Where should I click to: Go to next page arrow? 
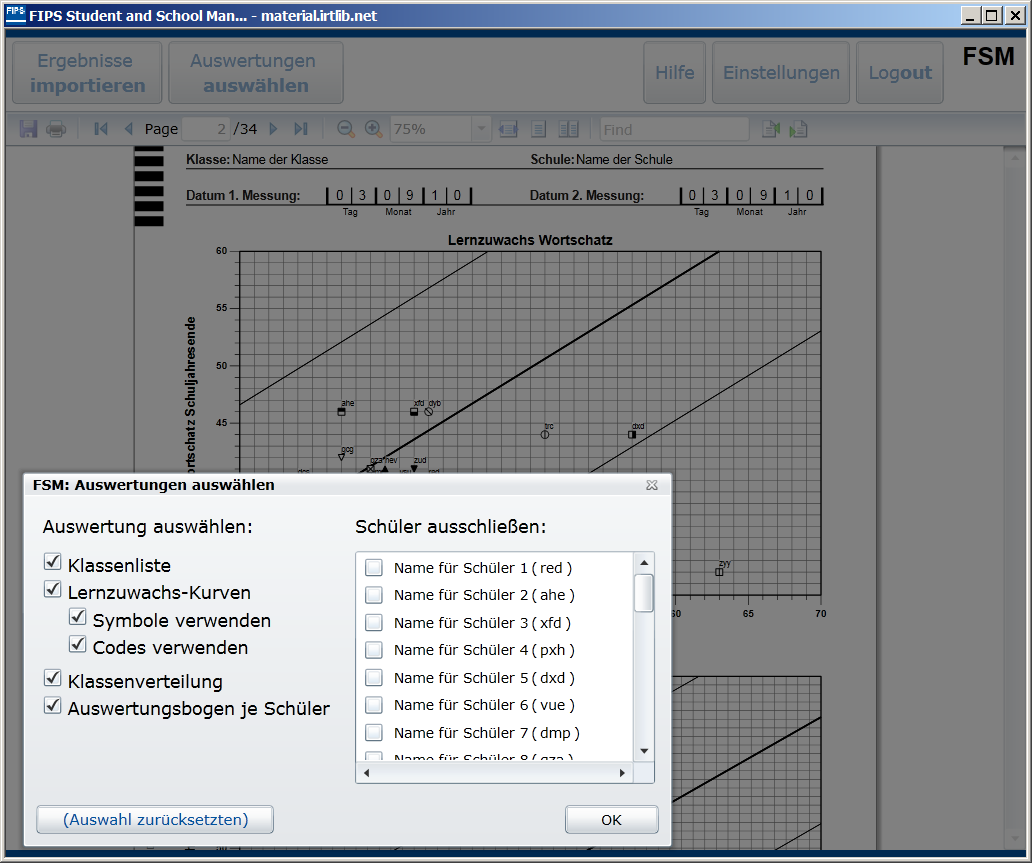click(x=273, y=129)
